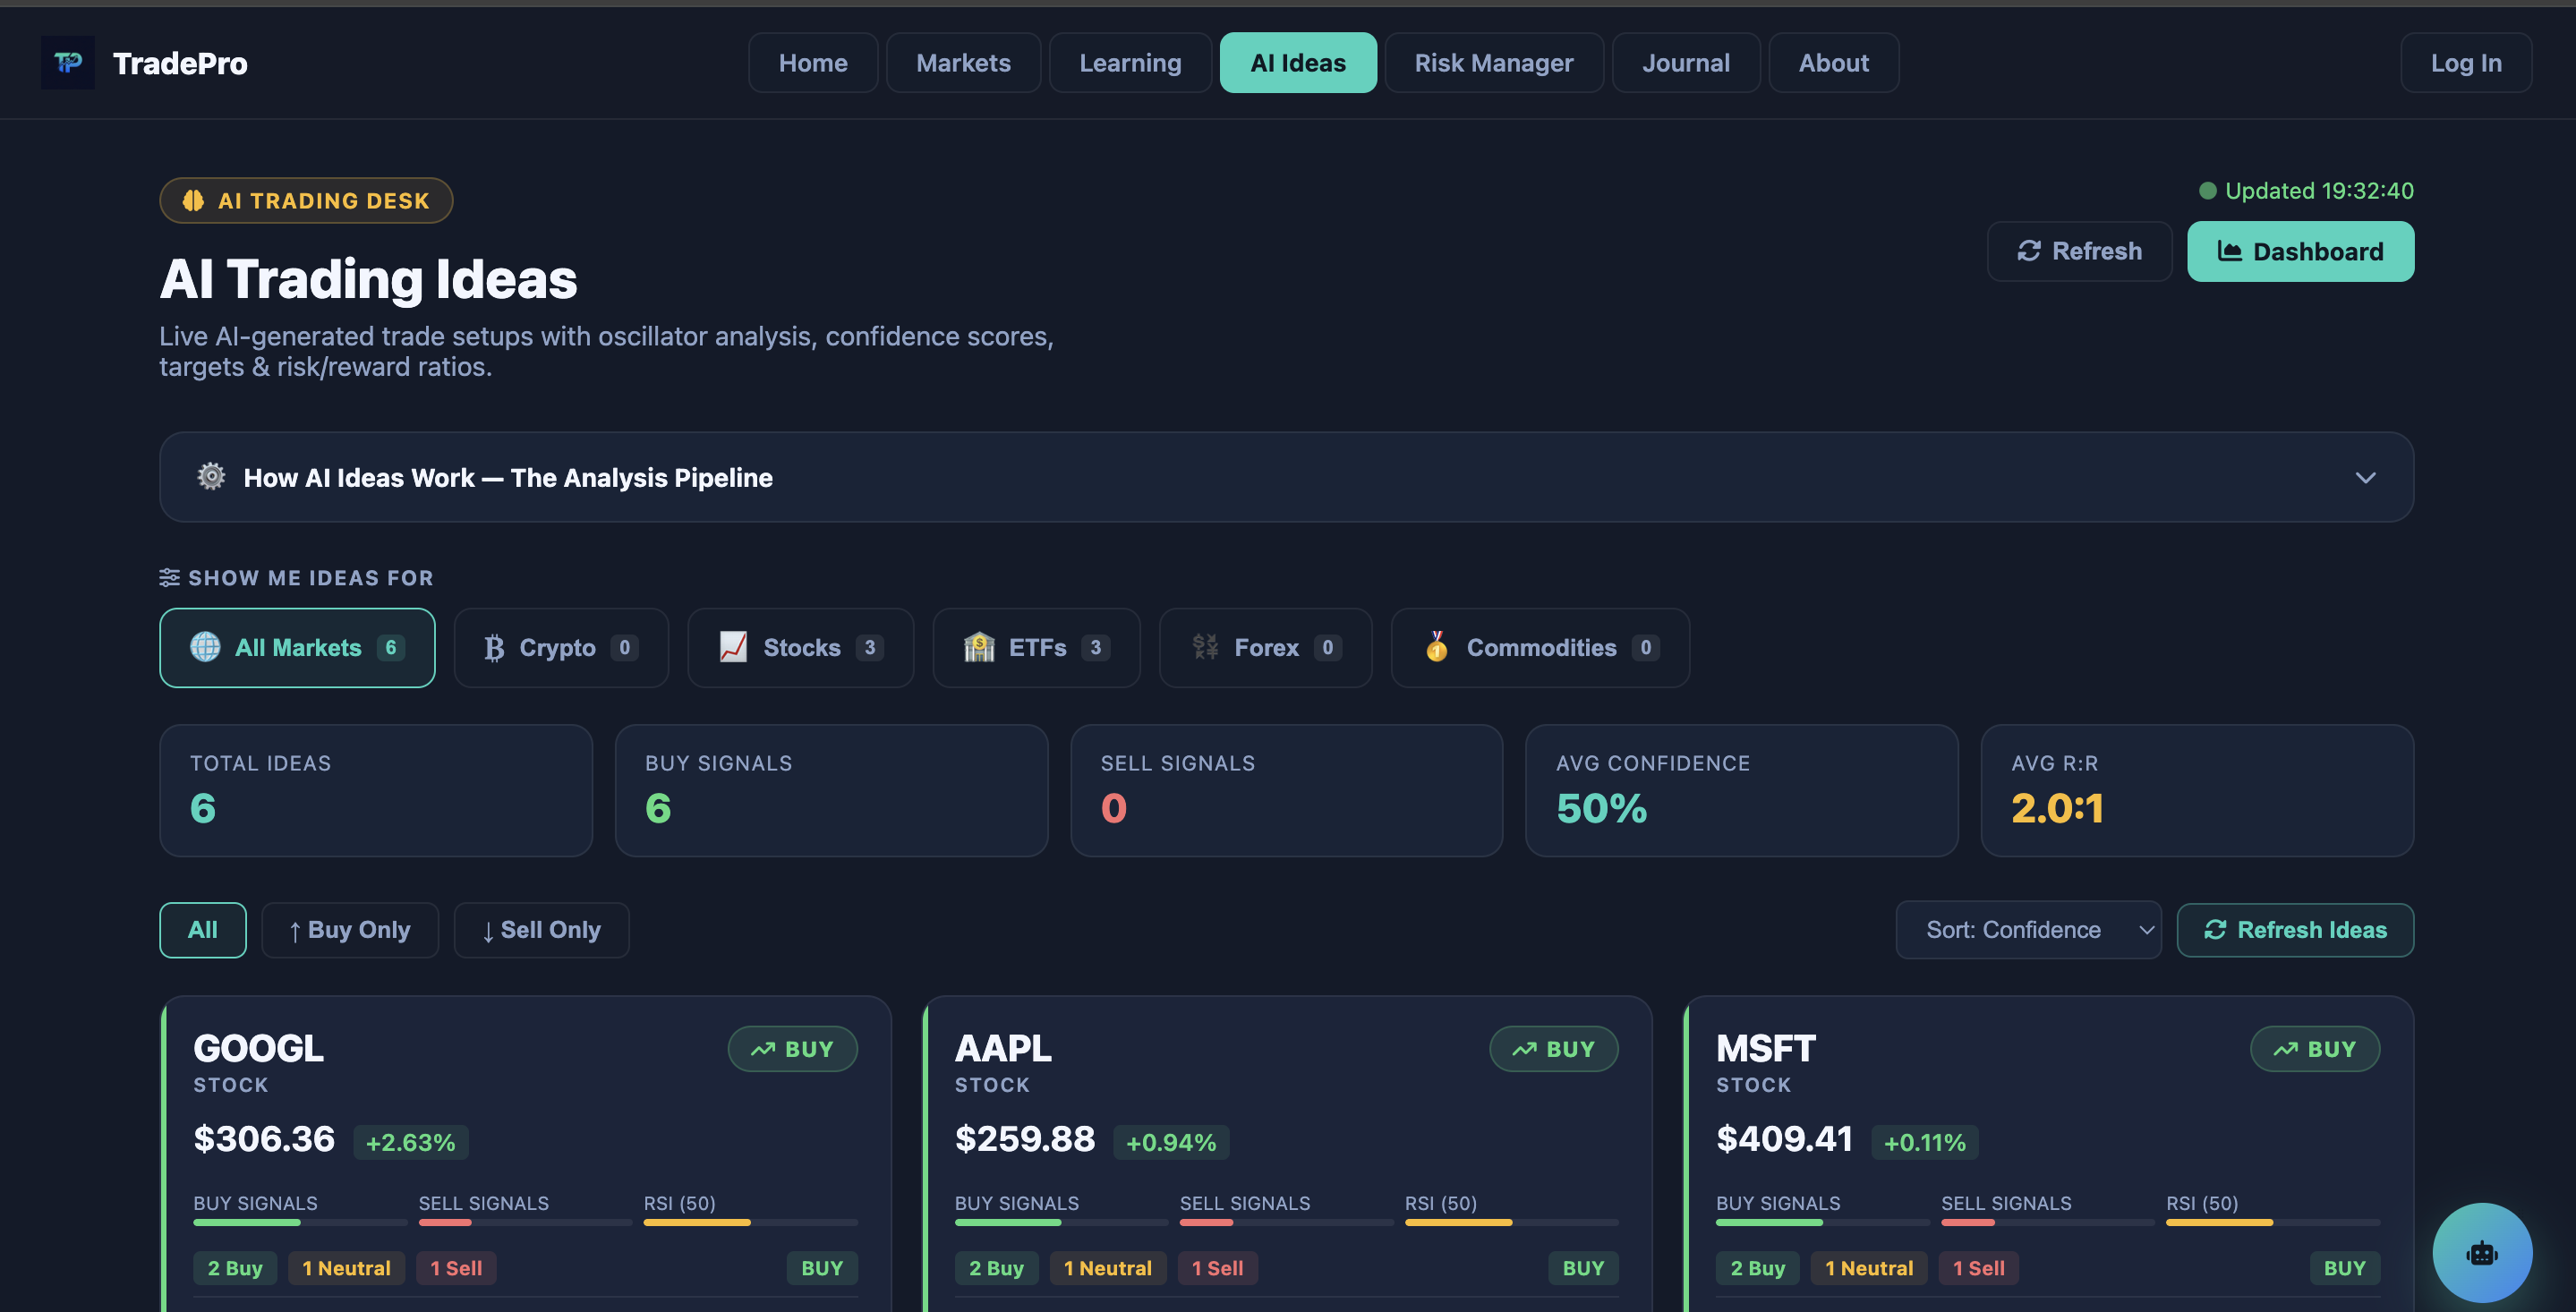This screenshot has width=2576, height=1312.
Task: Open the Journal page
Action: click(x=1686, y=62)
